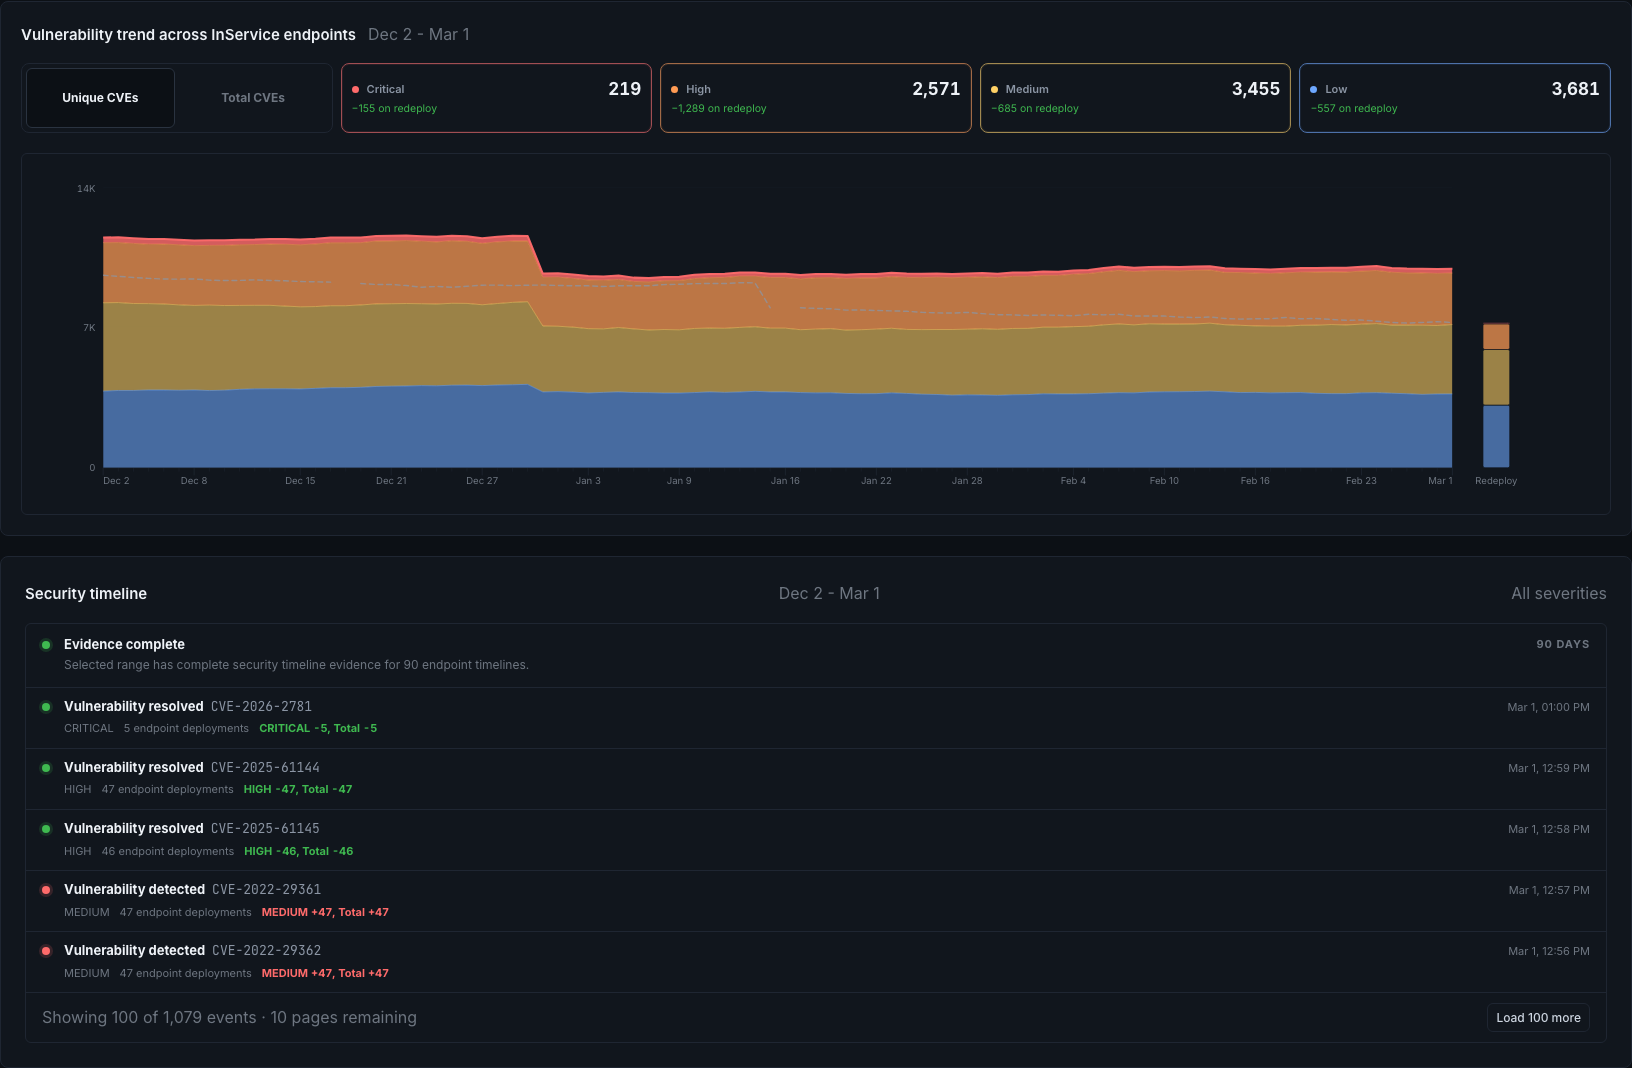The image size is (1632, 1068).
Task: Click the 'Mar 1, 01:00 PM' timestamp
Action: (x=1548, y=707)
